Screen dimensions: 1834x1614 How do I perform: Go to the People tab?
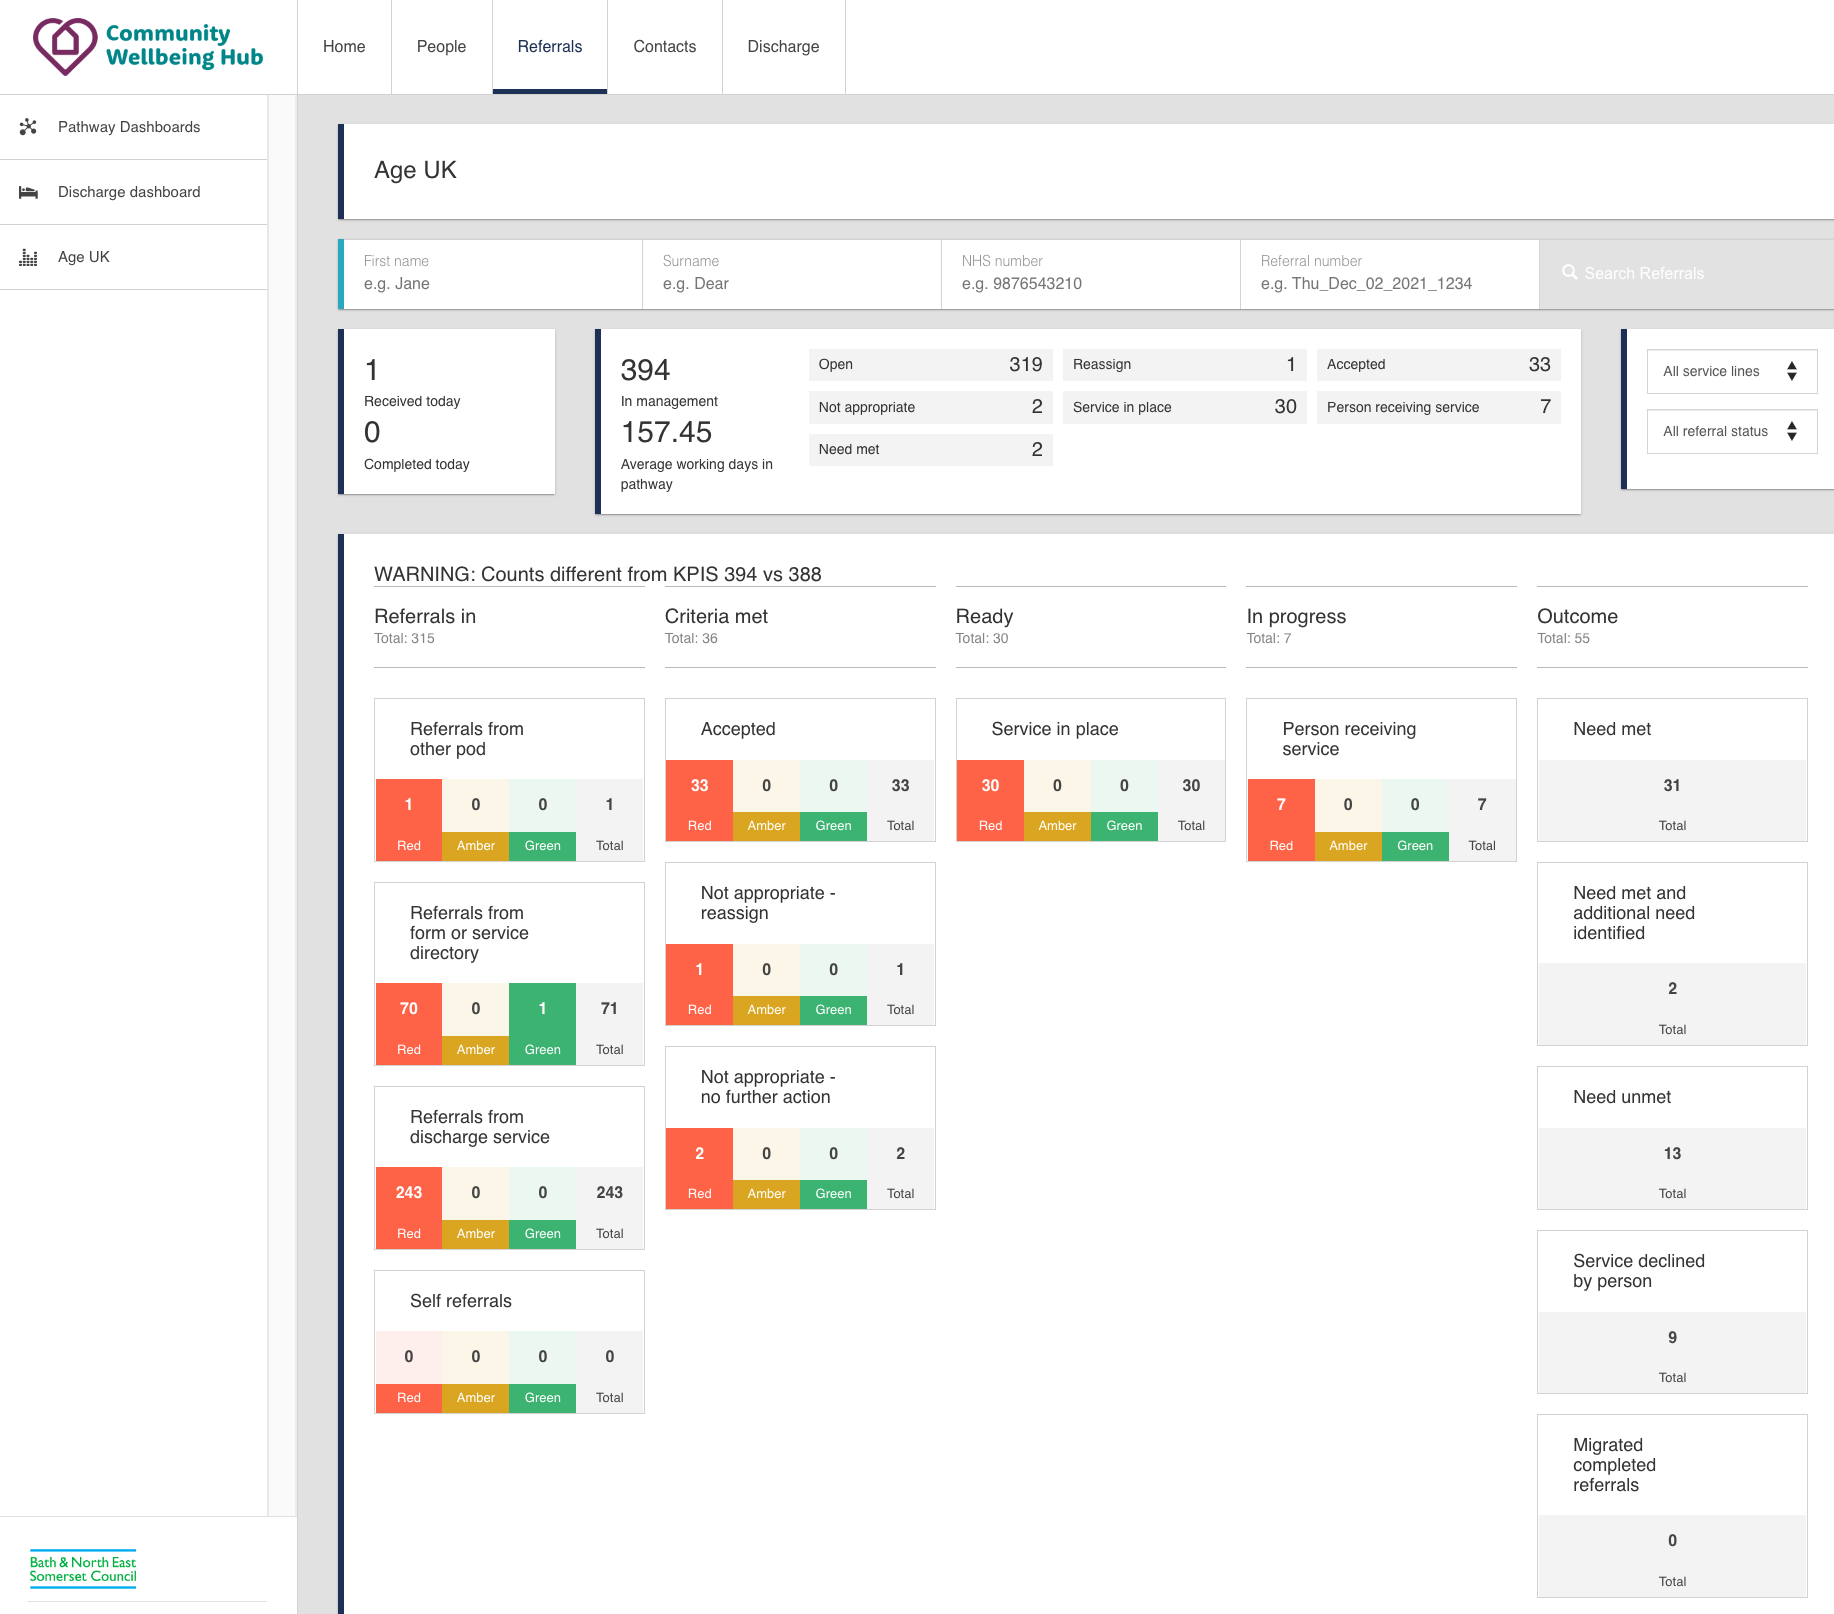[x=441, y=47]
